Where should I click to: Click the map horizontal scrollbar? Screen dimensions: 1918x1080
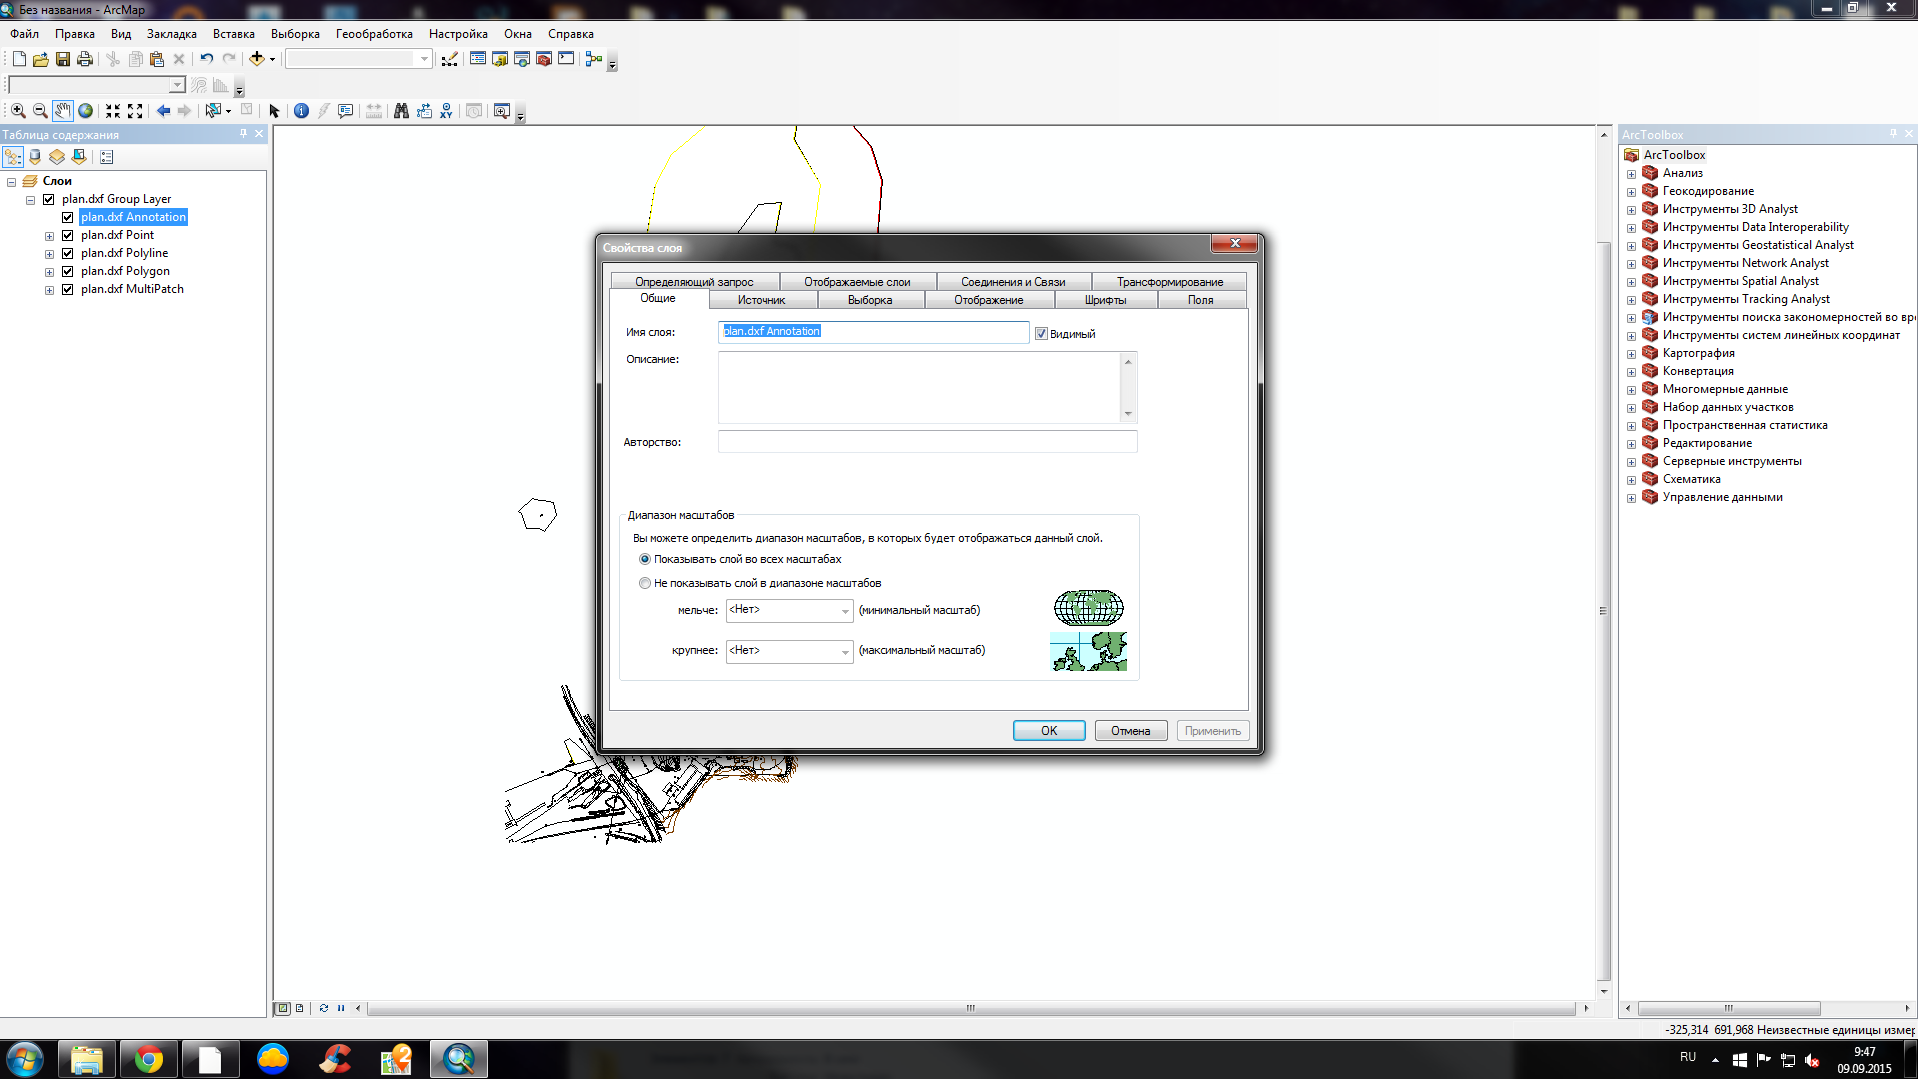point(972,1008)
